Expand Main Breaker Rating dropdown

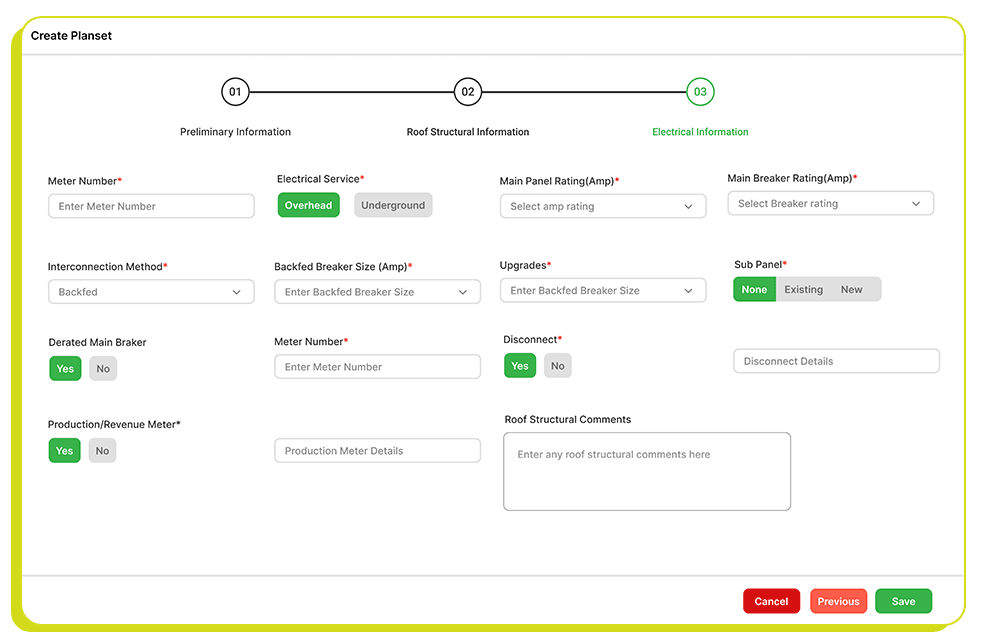click(x=830, y=204)
